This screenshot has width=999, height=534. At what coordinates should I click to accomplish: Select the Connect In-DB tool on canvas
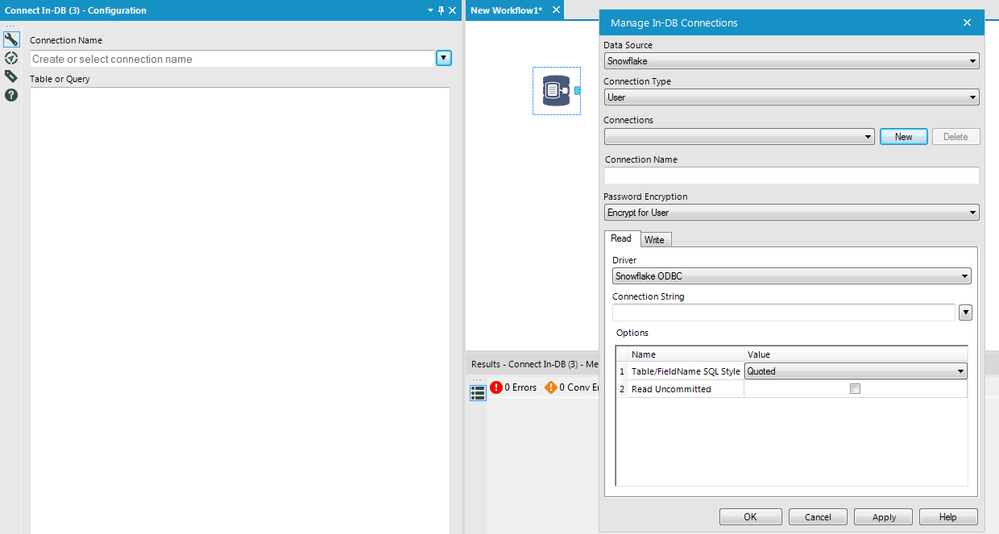pyautogui.click(x=556, y=90)
